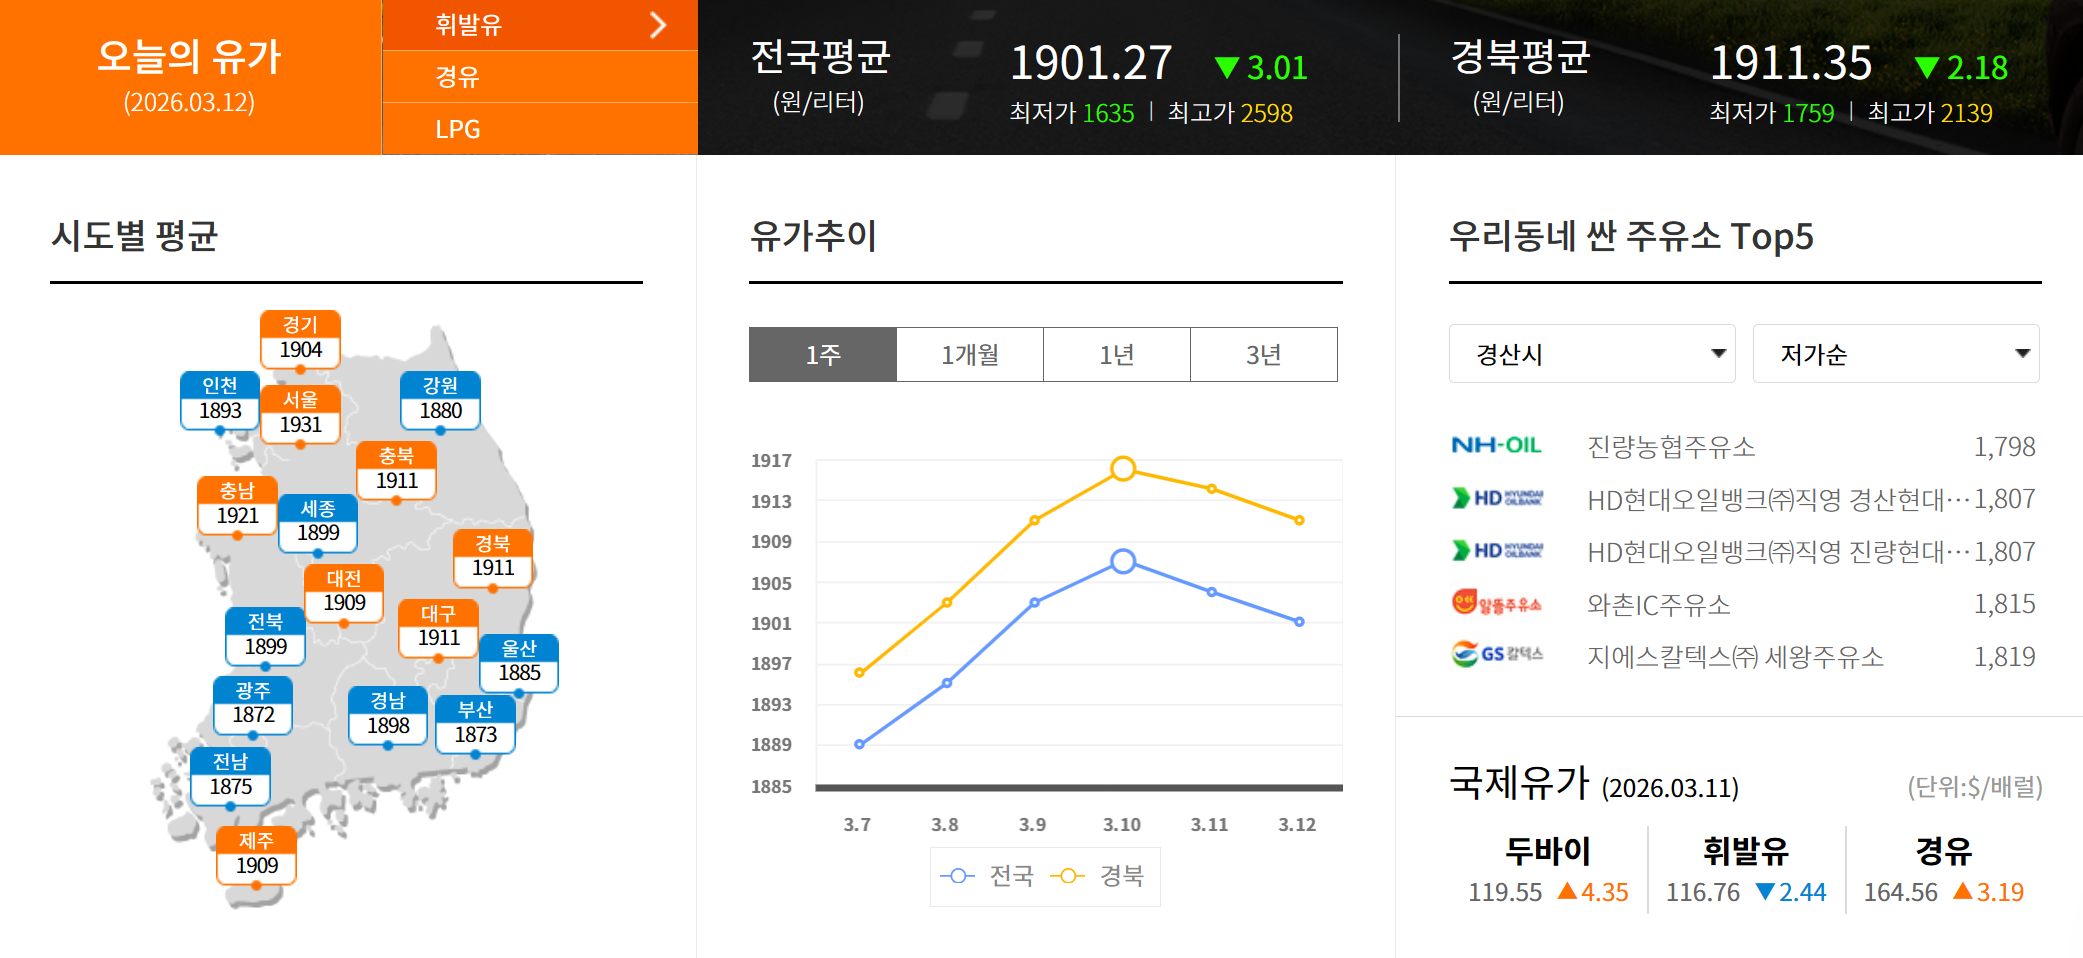
Task: Click the NH-OIL brand logo
Action: (x=1496, y=445)
